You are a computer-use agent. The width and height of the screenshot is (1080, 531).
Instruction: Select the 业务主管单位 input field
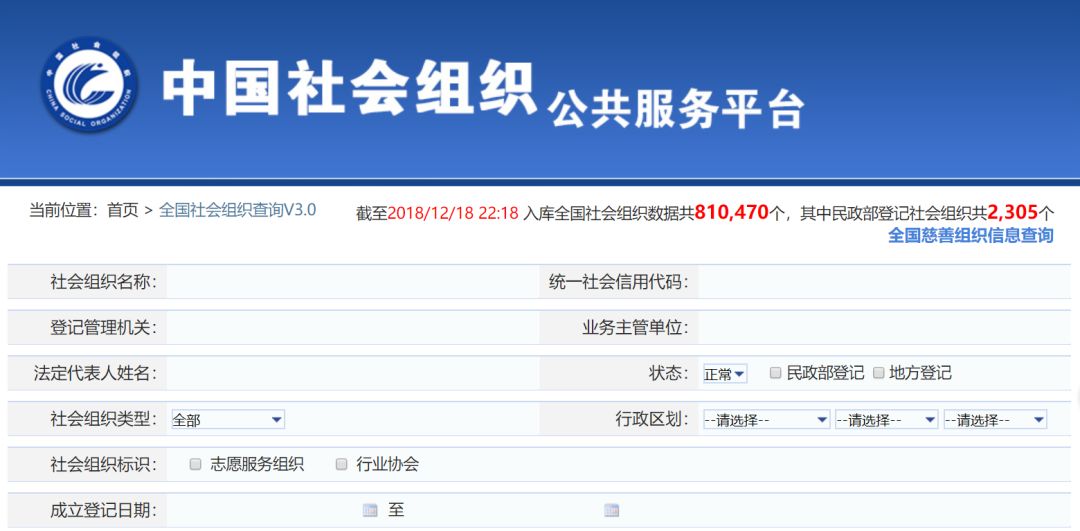[885, 327]
